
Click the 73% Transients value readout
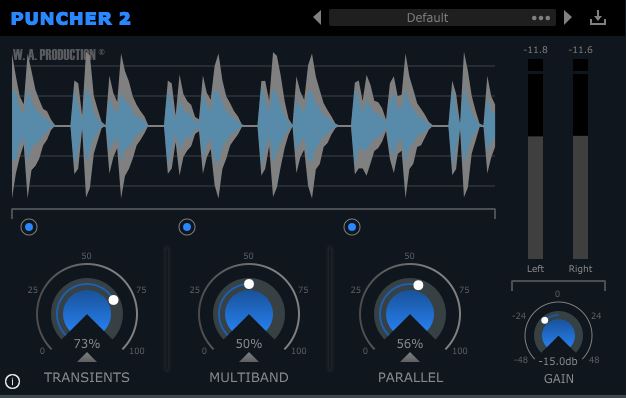click(x=87, y=343)
